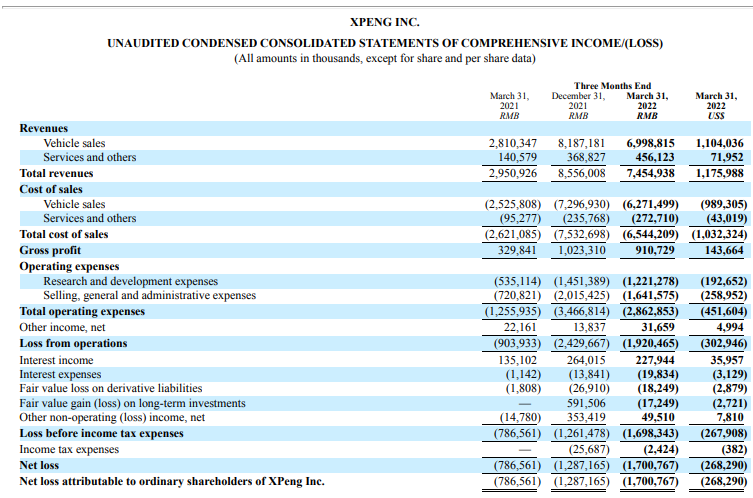The image size is (753, 498).
Task: Click Gross profit value 1,023,310
Action: (x=582, y=251)
